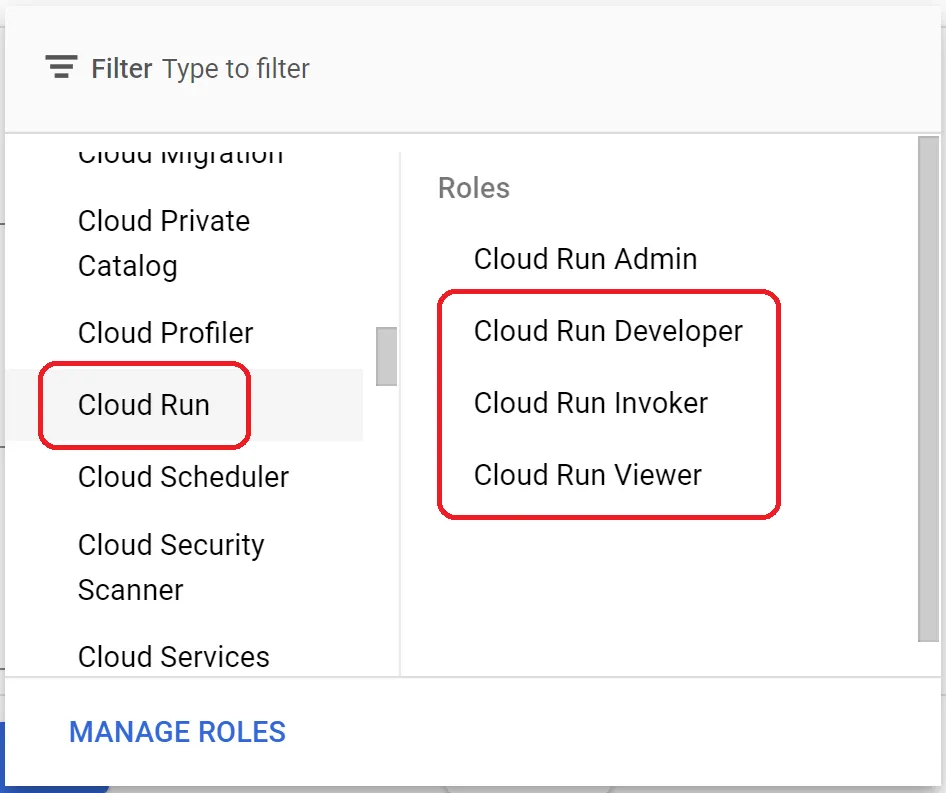Select the highlighted Cloud Run category

click(x=144, y=405)
